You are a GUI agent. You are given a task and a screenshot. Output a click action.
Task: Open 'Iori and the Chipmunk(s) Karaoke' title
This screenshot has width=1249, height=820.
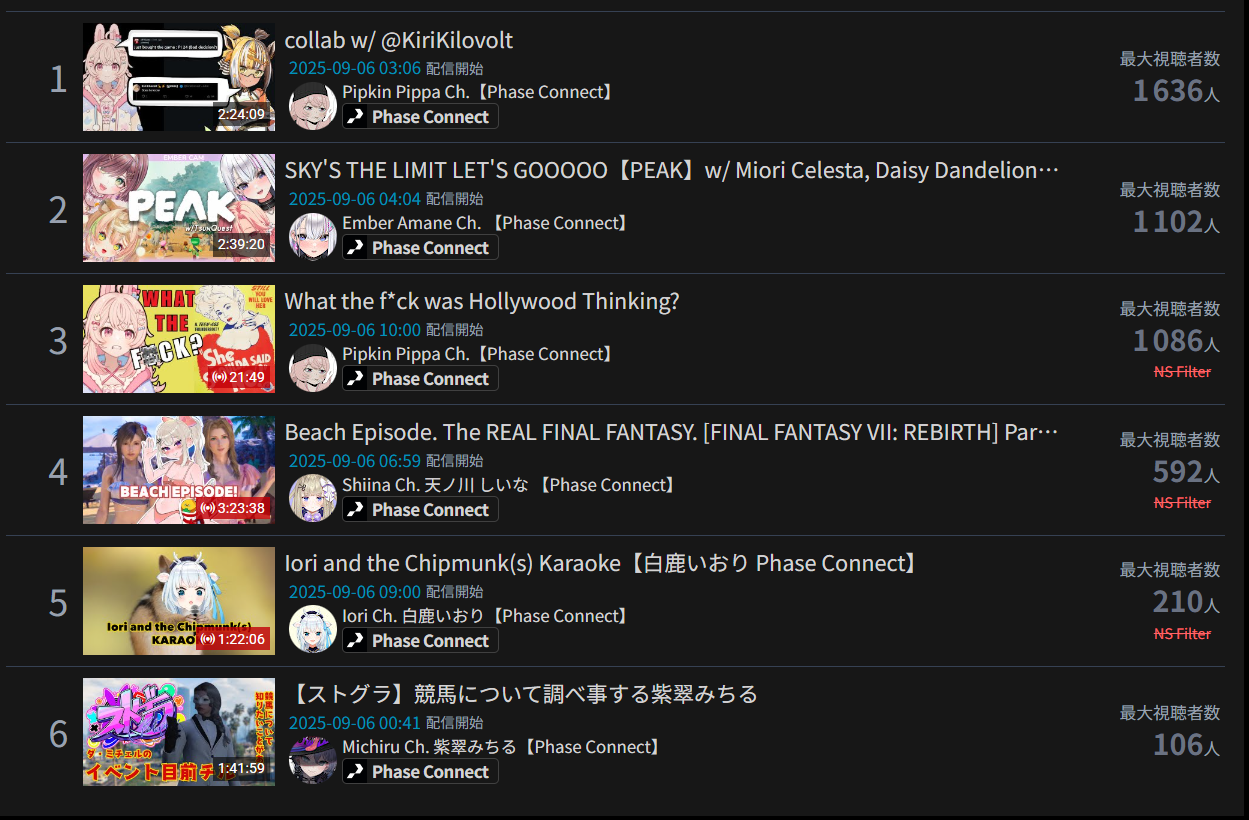603,564
